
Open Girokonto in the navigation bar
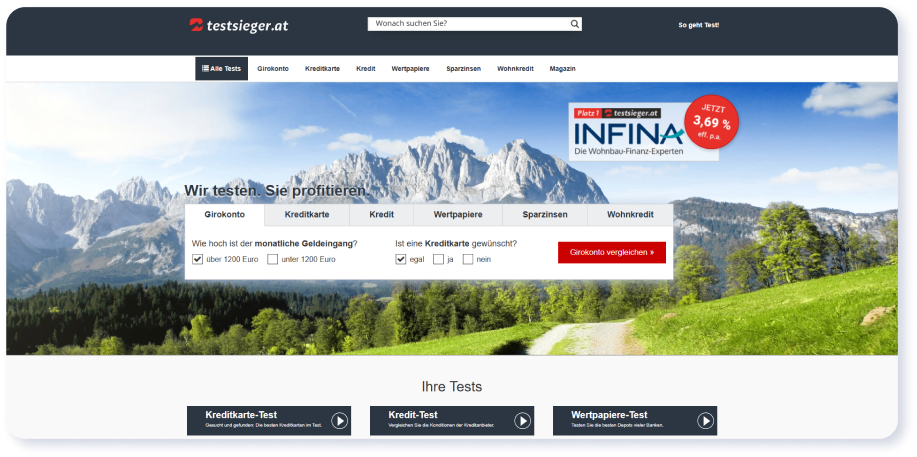tap(273, 68)
